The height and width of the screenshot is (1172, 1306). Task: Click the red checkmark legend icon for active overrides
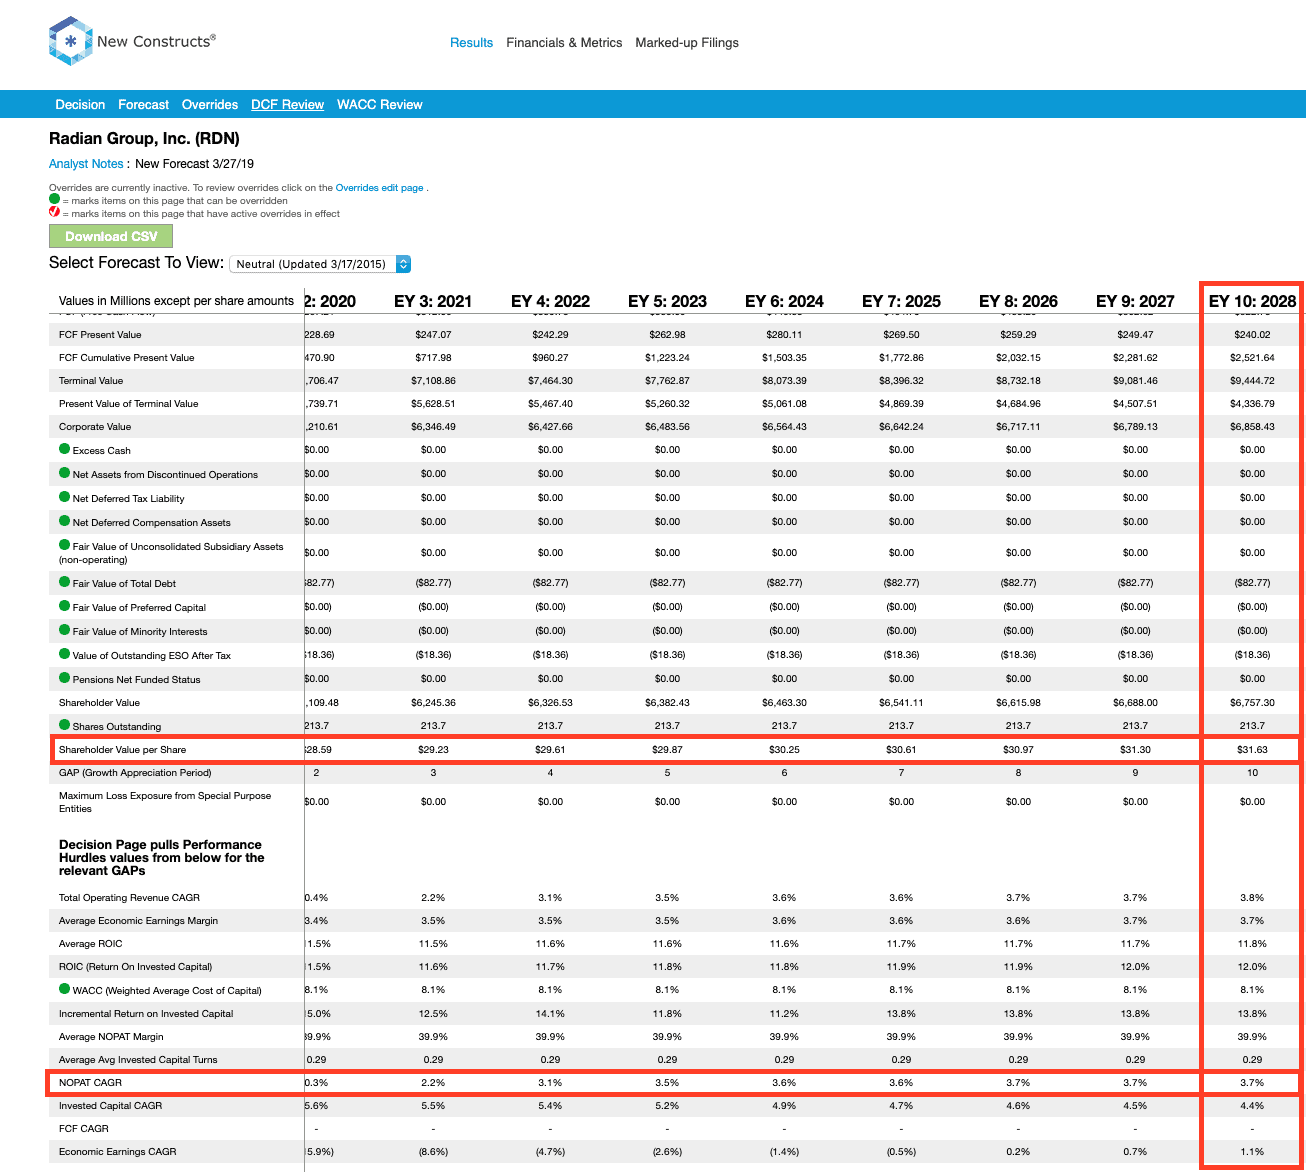coord(55,213)
